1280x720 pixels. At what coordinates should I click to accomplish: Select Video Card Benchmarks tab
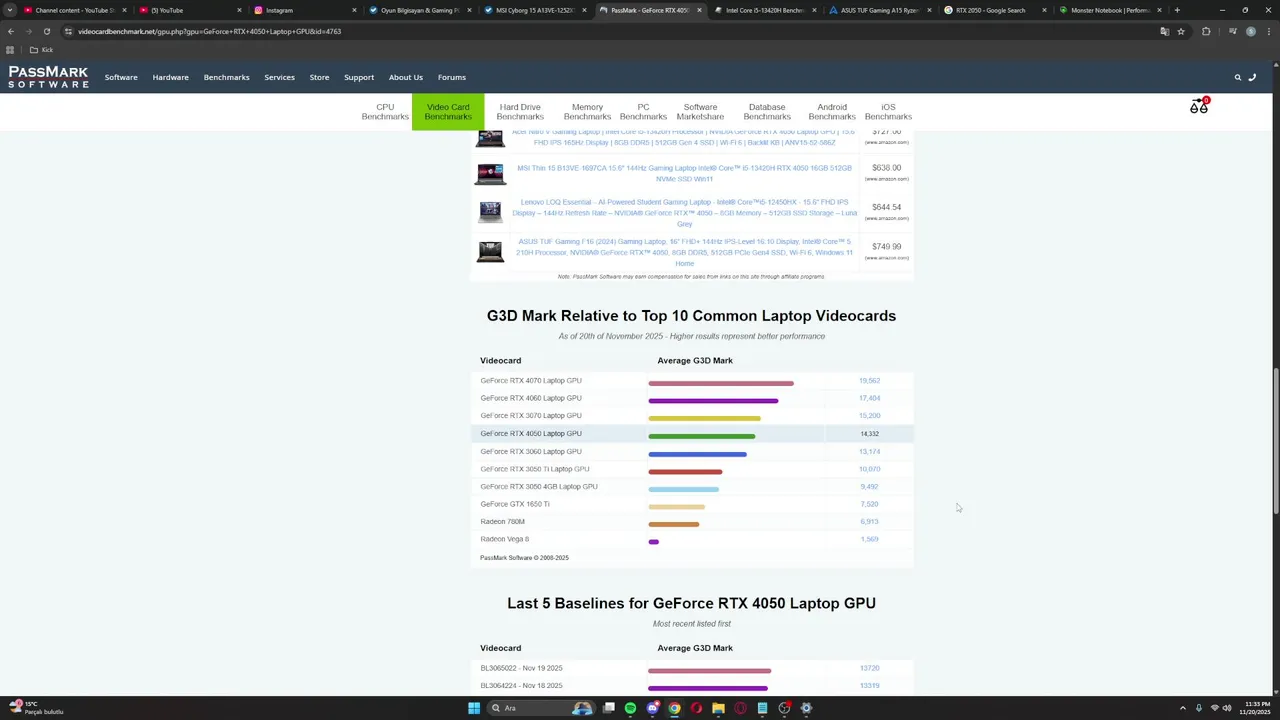(x=448, y=112)
